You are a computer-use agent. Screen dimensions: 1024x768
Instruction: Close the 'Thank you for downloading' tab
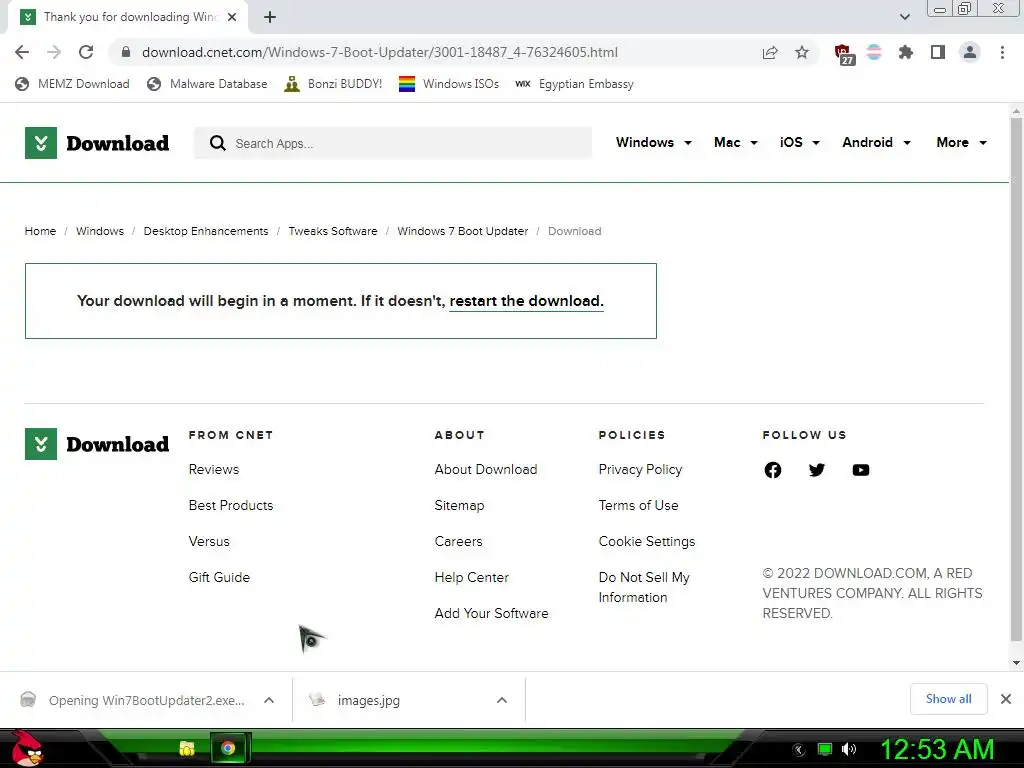coord(232,17)
